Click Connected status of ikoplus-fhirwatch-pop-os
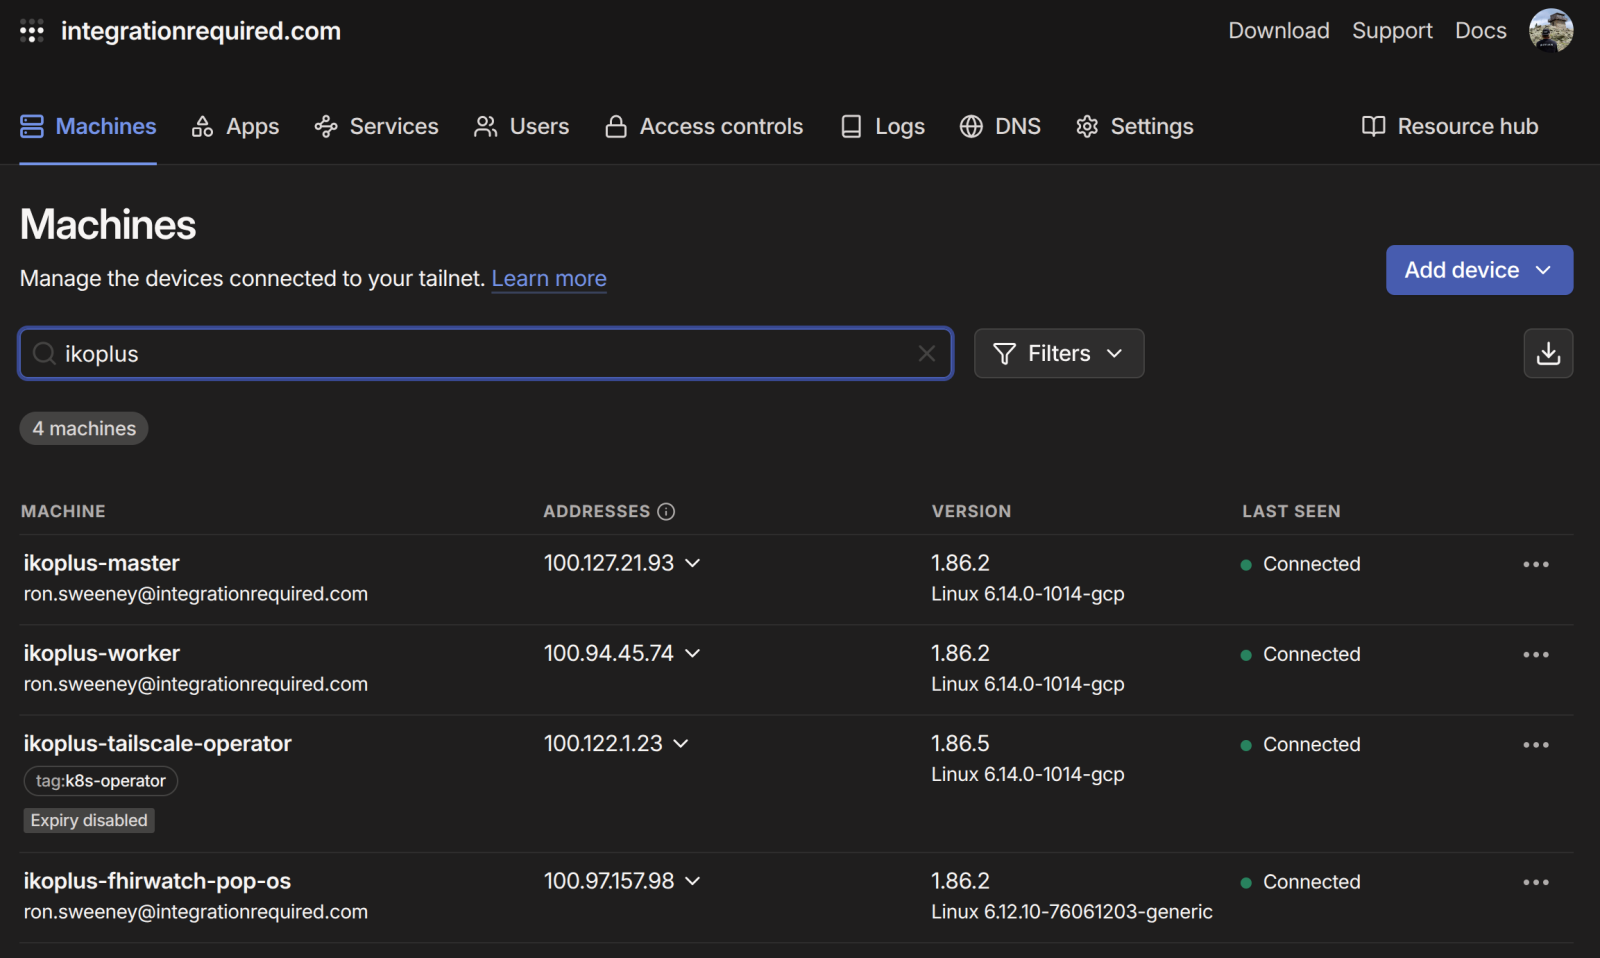This screenshot has width=1600, height=958. (1301, 882)
